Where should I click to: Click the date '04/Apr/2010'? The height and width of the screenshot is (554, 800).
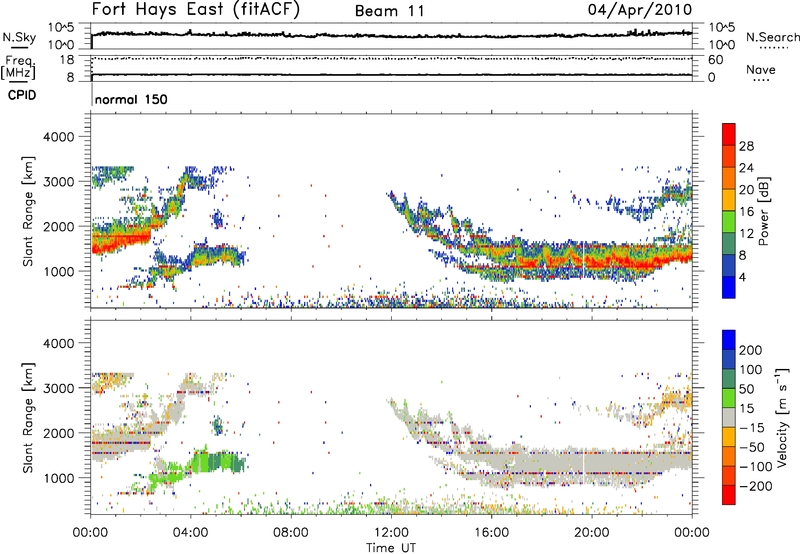(640, 10)
